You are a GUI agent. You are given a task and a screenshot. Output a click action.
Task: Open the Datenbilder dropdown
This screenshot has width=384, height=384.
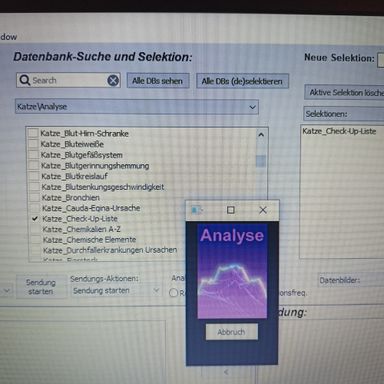pyautogui.click(x=350, y=280)
